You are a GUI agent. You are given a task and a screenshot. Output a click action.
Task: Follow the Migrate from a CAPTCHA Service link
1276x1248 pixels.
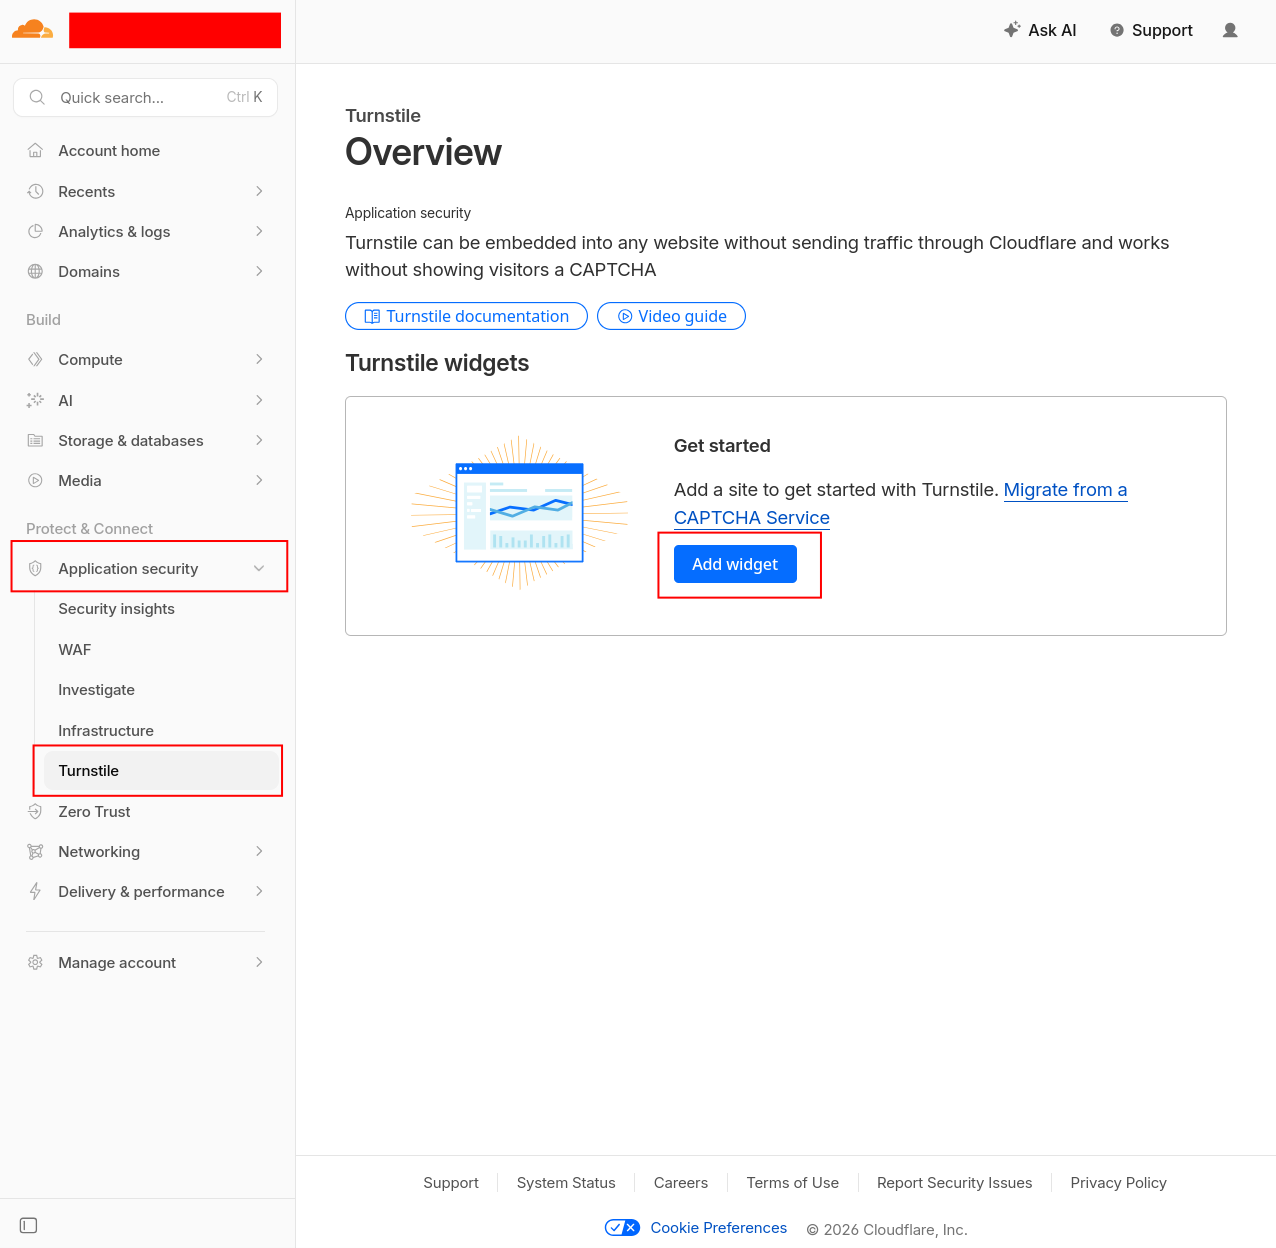901,504
